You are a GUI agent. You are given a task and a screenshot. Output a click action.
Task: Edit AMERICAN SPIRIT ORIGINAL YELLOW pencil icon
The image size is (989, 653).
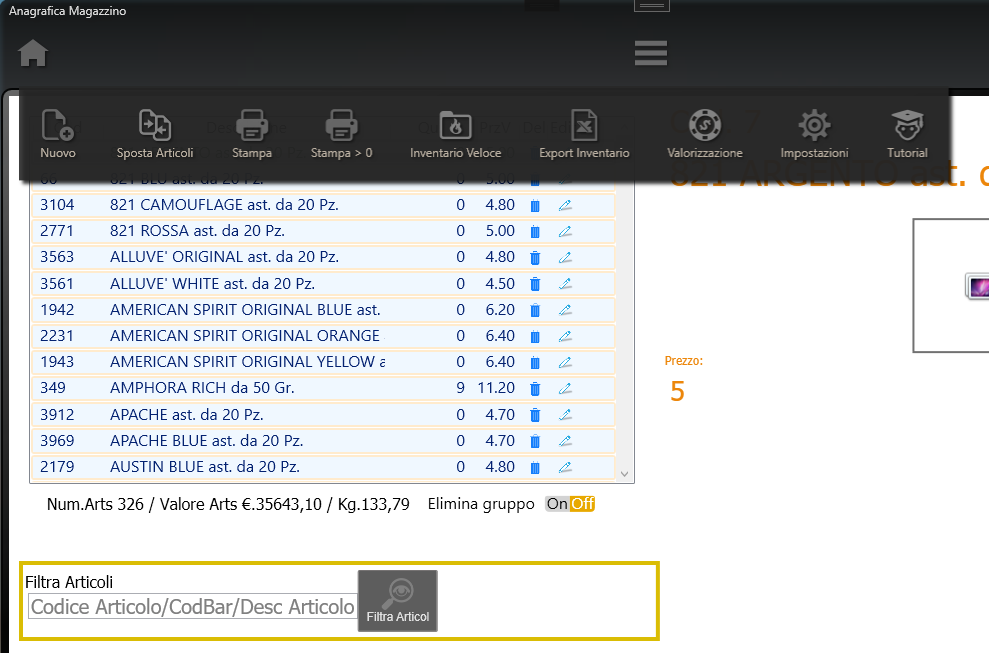click(x=565, y=362)
